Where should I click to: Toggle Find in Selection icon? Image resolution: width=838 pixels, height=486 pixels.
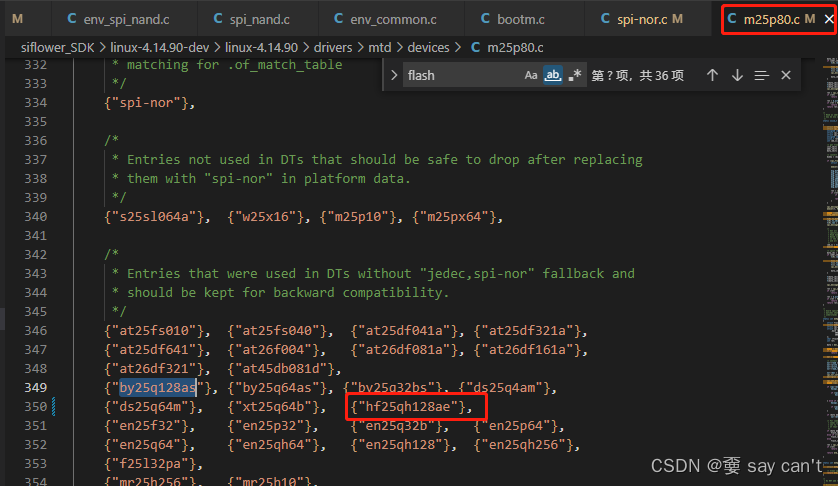(x=761, y=75)
